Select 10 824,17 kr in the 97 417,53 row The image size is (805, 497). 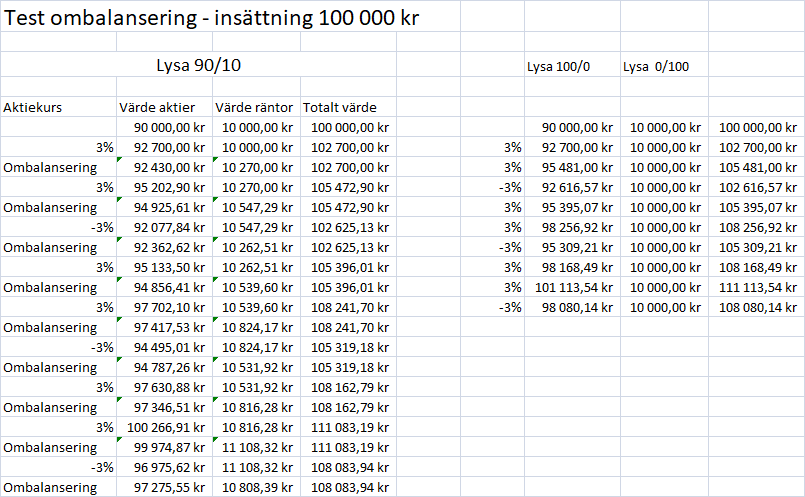click(x=257, y=328)
